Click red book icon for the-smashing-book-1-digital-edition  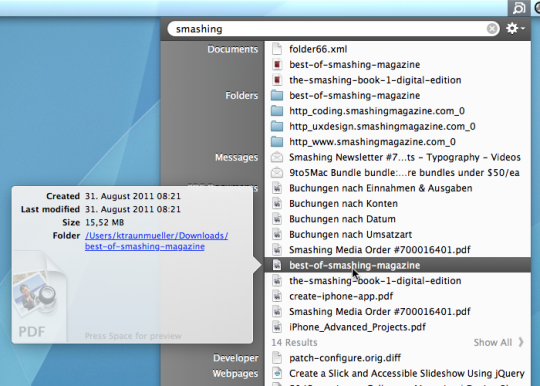click(x=277, y=80)
